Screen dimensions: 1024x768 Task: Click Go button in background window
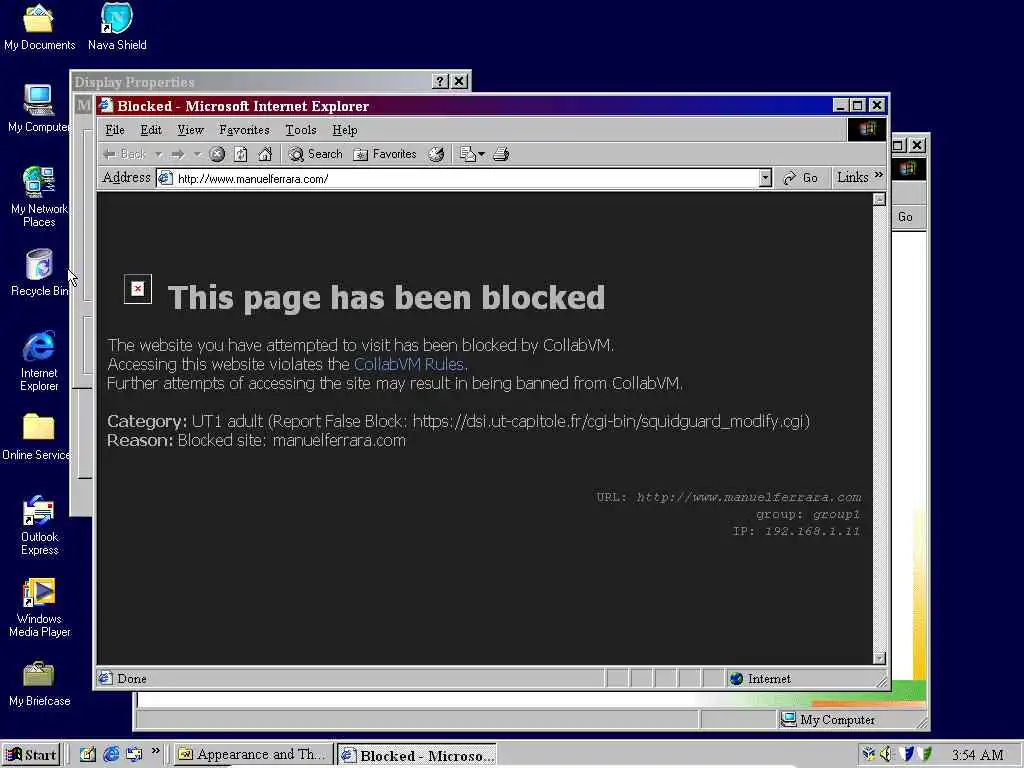point(905,217)
